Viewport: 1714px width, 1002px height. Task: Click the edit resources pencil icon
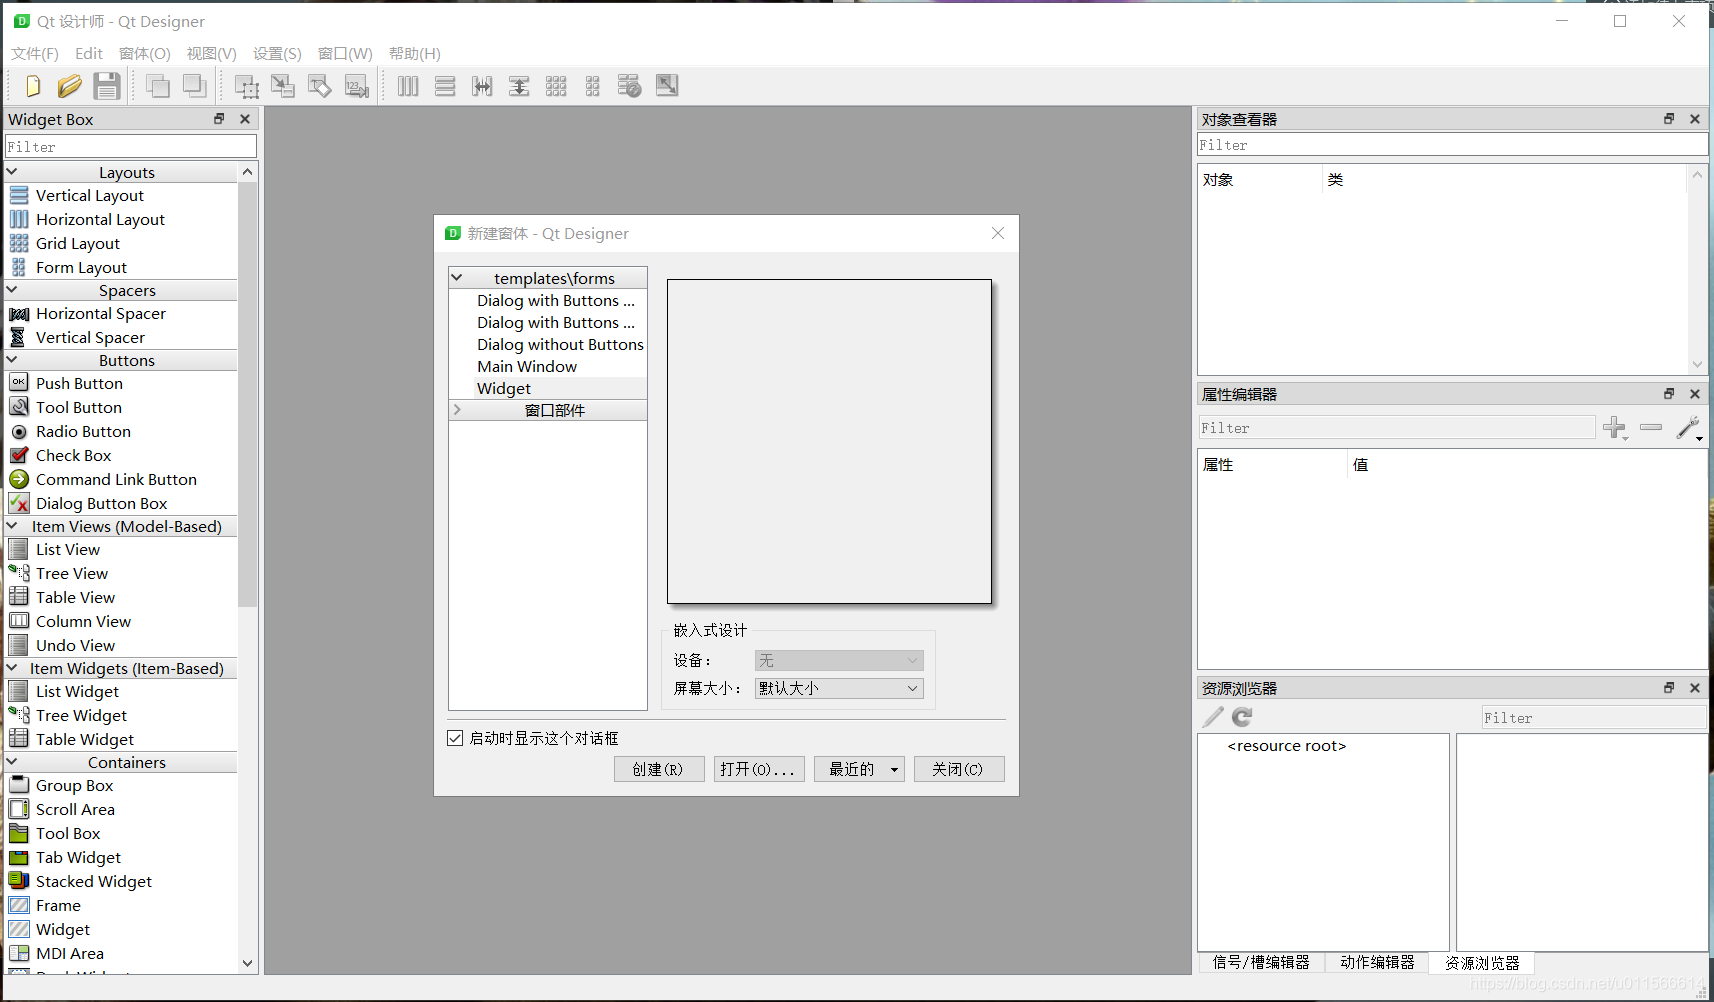[x=1213, y=717]
